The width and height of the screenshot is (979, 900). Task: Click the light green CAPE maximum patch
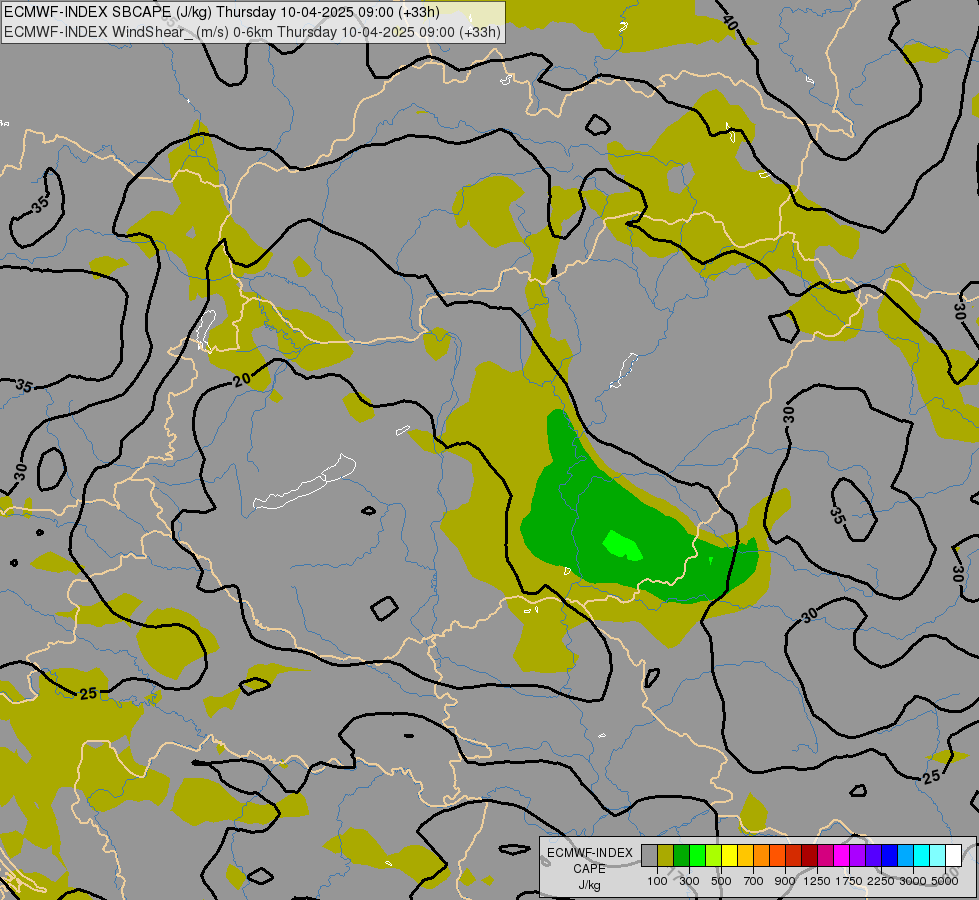tap(622, 545)
